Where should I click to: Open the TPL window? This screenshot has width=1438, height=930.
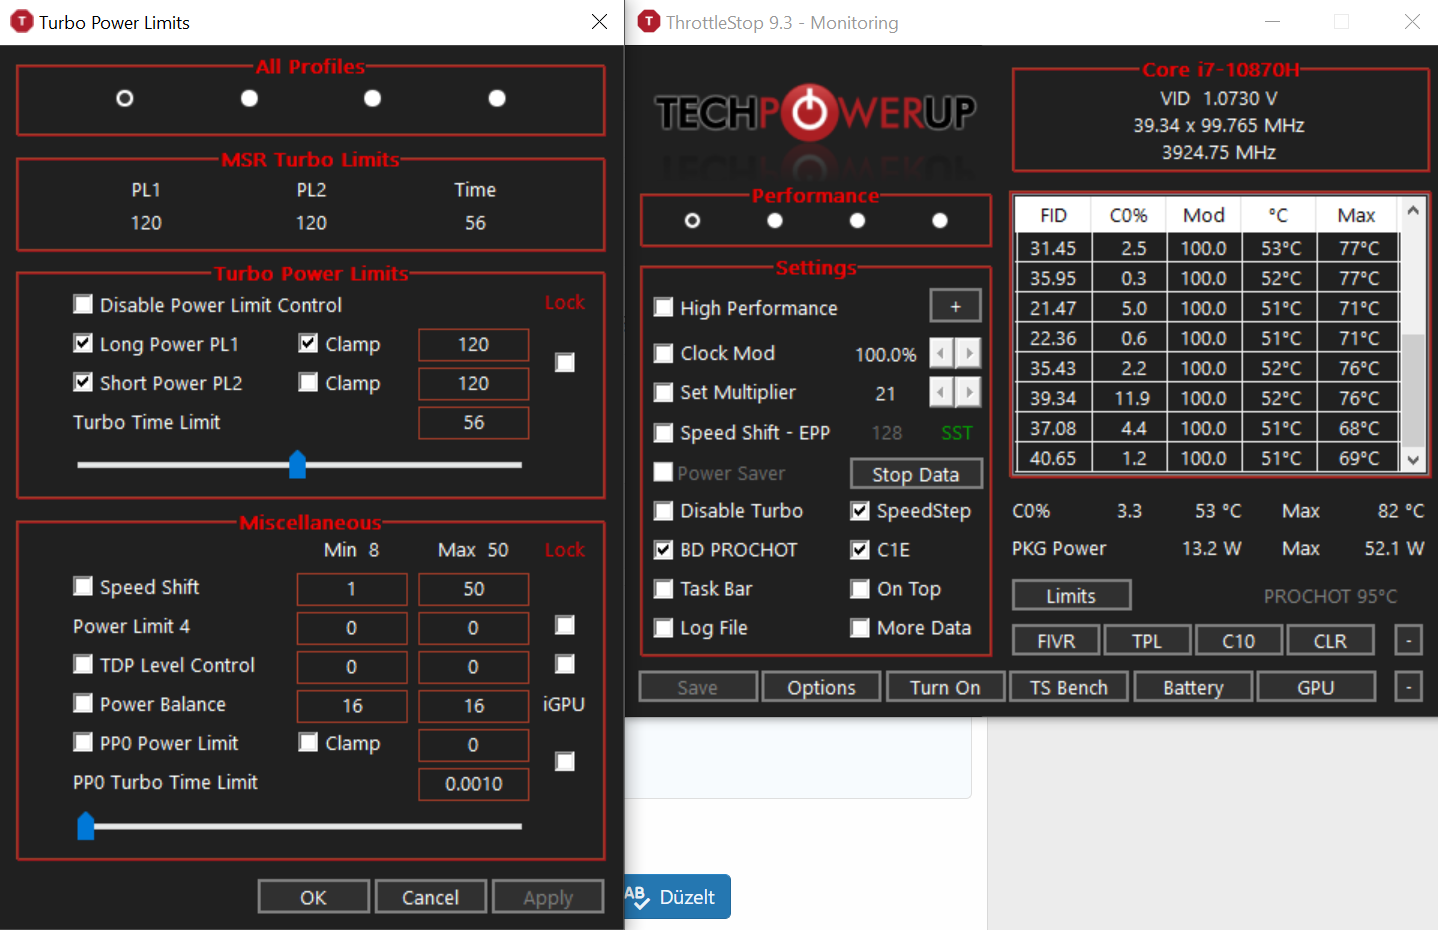coord(1147,640)
